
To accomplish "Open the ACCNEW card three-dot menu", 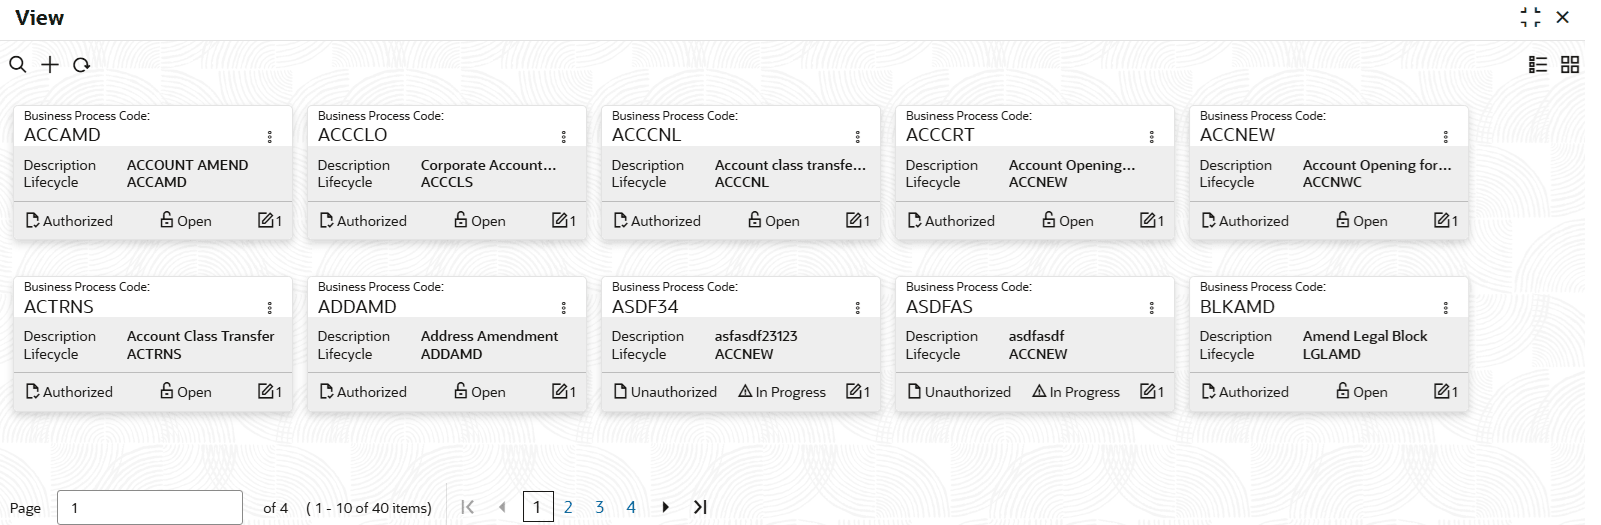I will (1446, 137).
